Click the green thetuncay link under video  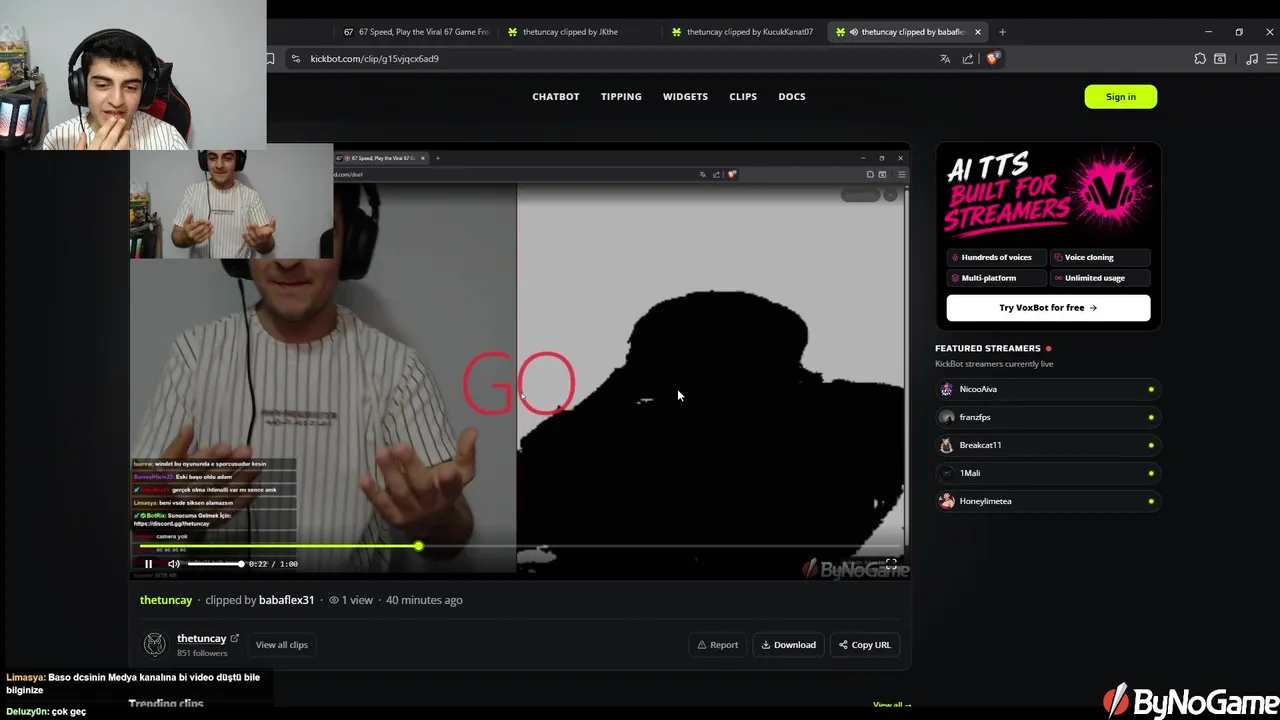tap(166, 600)
